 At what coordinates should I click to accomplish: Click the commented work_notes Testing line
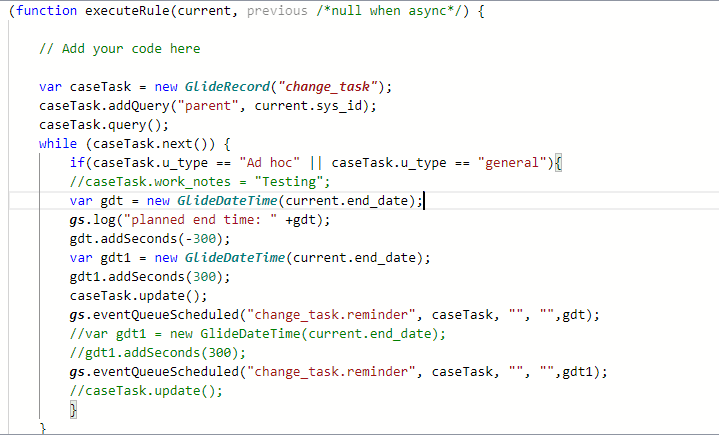pos(200,182)
